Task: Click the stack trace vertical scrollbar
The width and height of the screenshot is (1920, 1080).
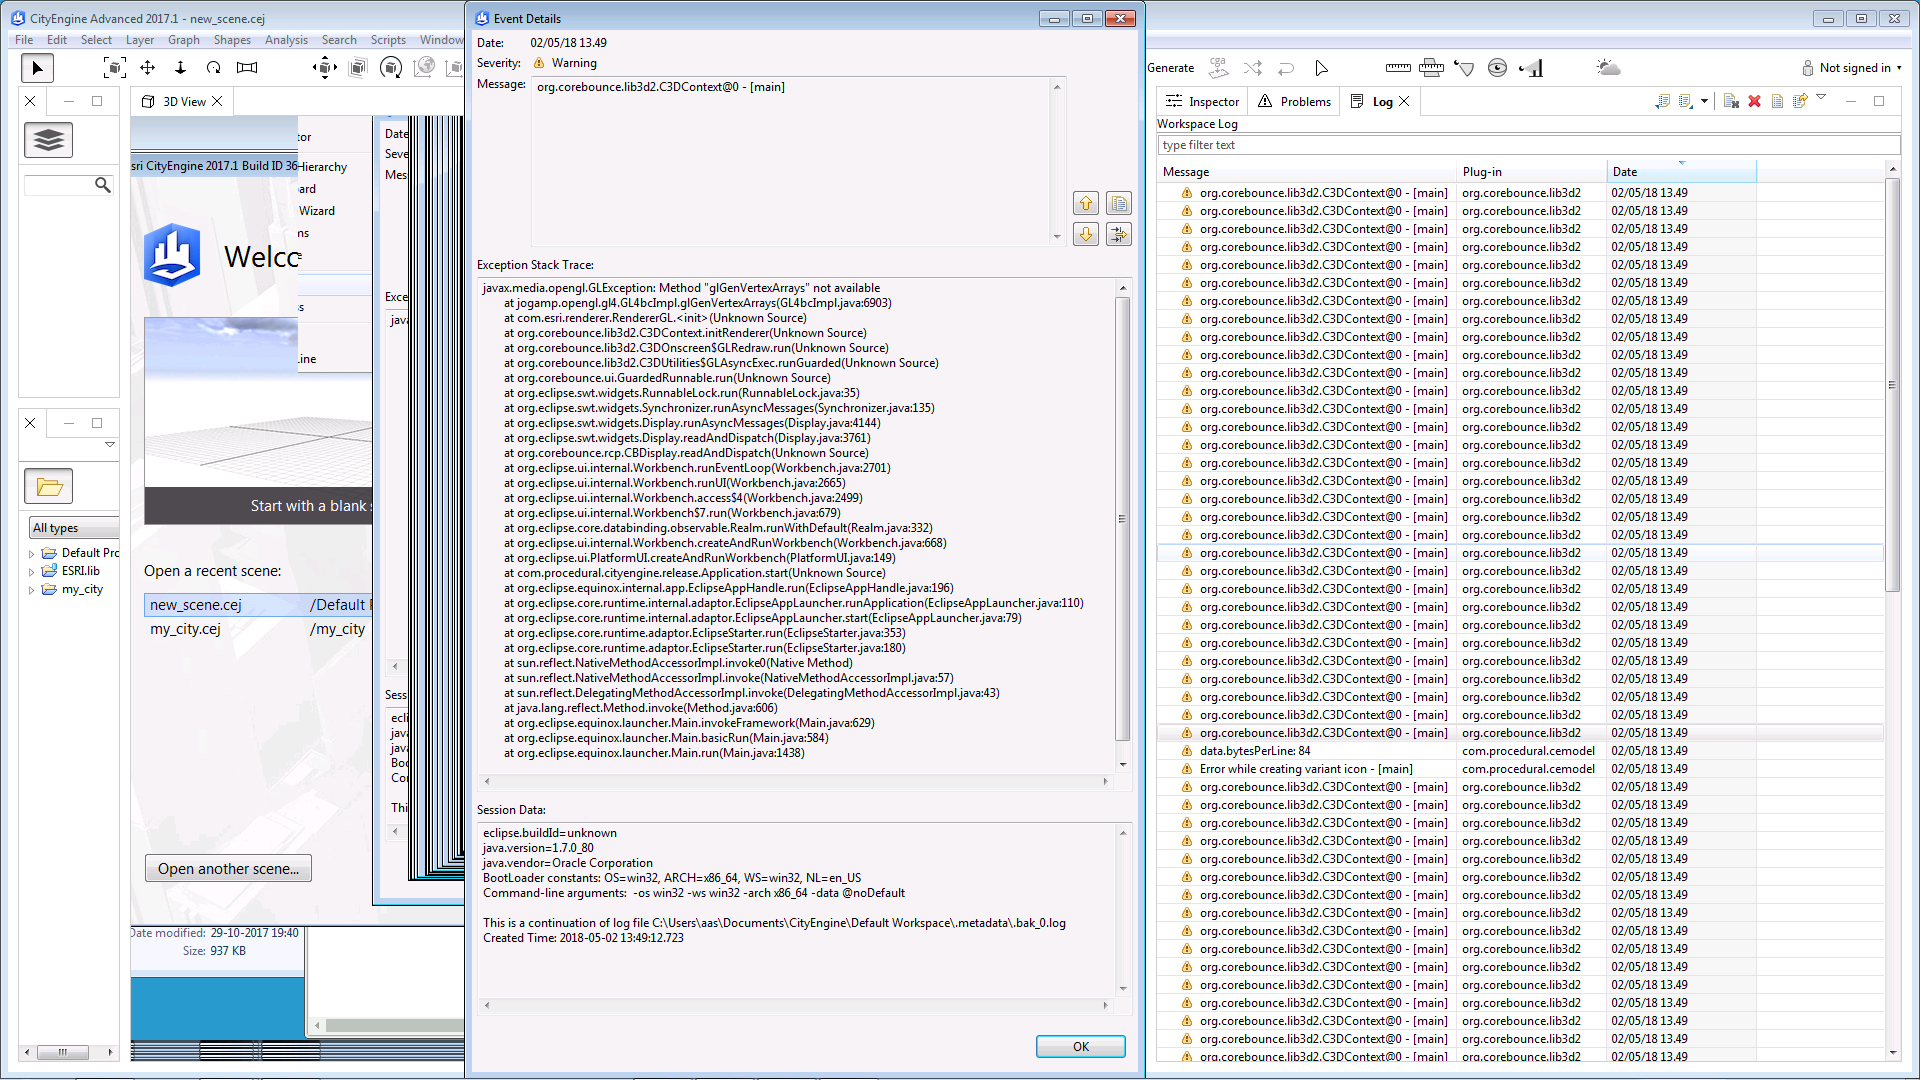Action: click(1122, 518)
